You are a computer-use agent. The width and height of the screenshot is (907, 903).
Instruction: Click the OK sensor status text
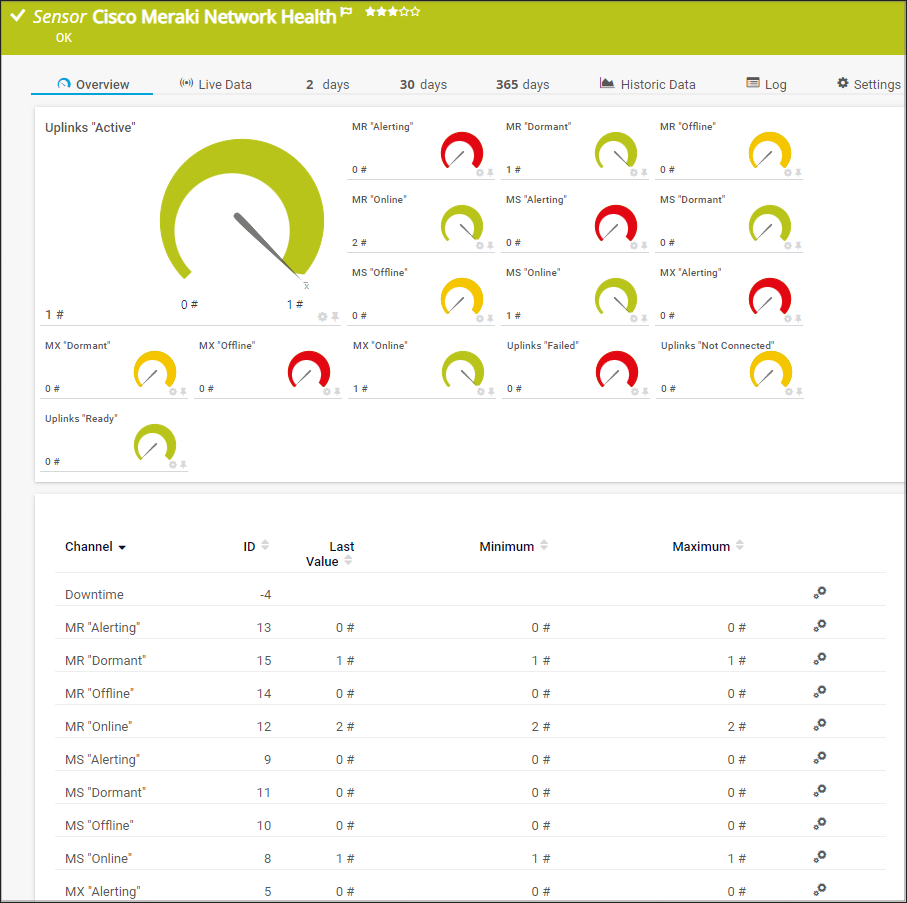[63, 38]
